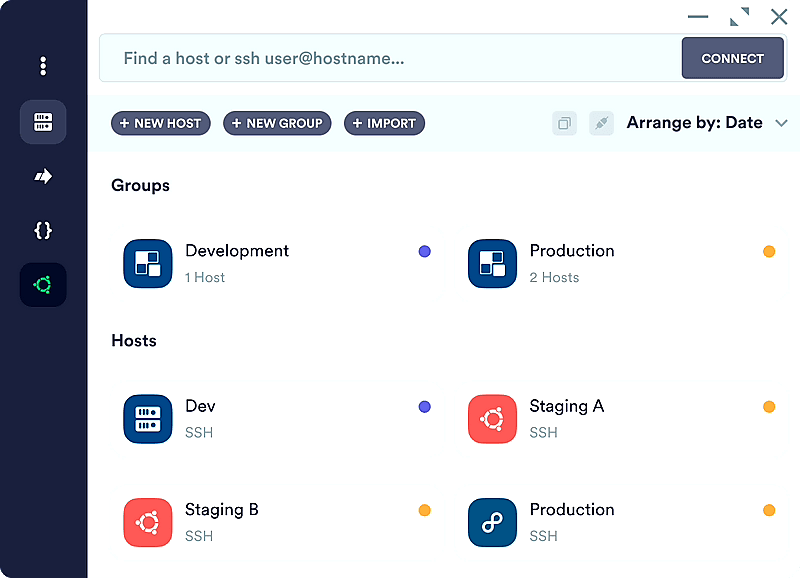Open Port Forwarding arrow icon in sidebar

point(43,176)
